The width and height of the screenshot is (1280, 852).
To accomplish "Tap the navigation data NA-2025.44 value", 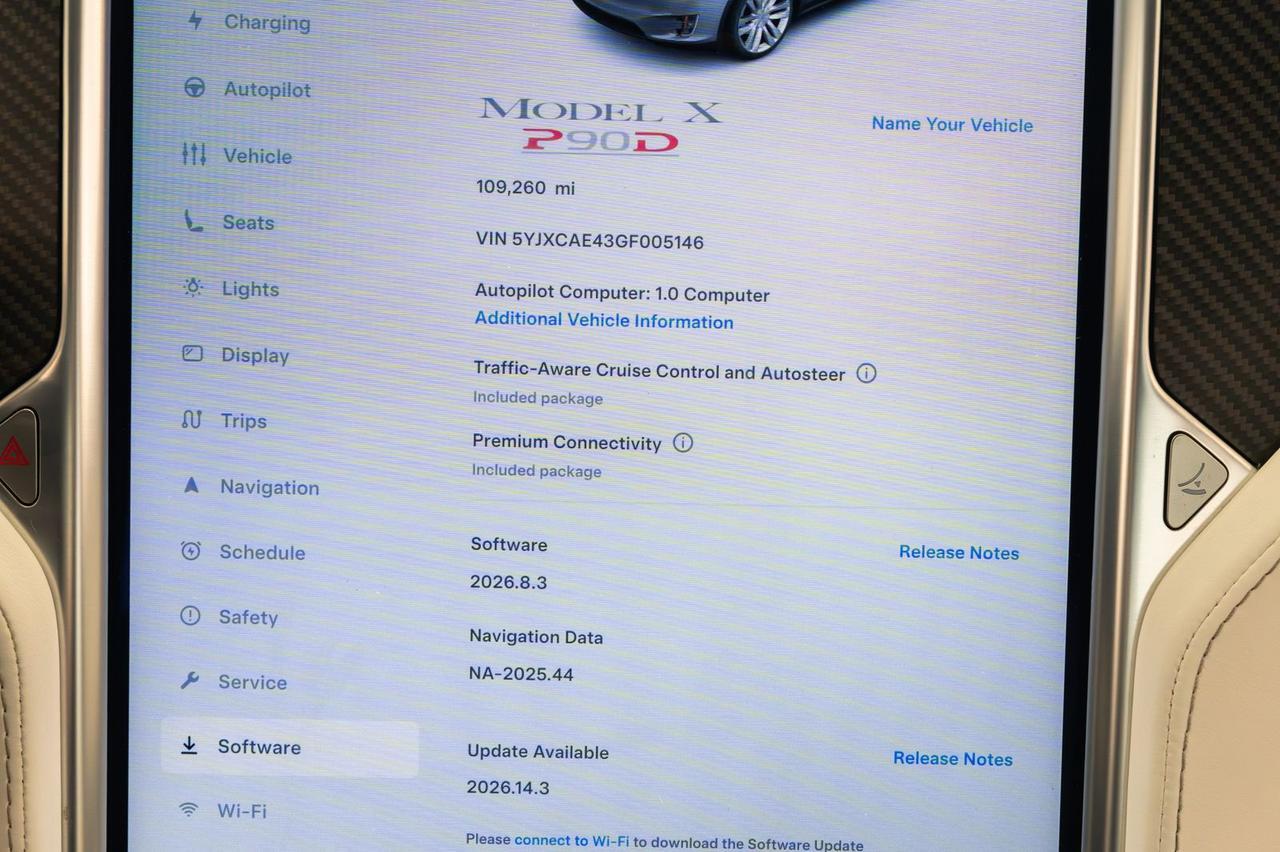I will [x=521, y=674].
